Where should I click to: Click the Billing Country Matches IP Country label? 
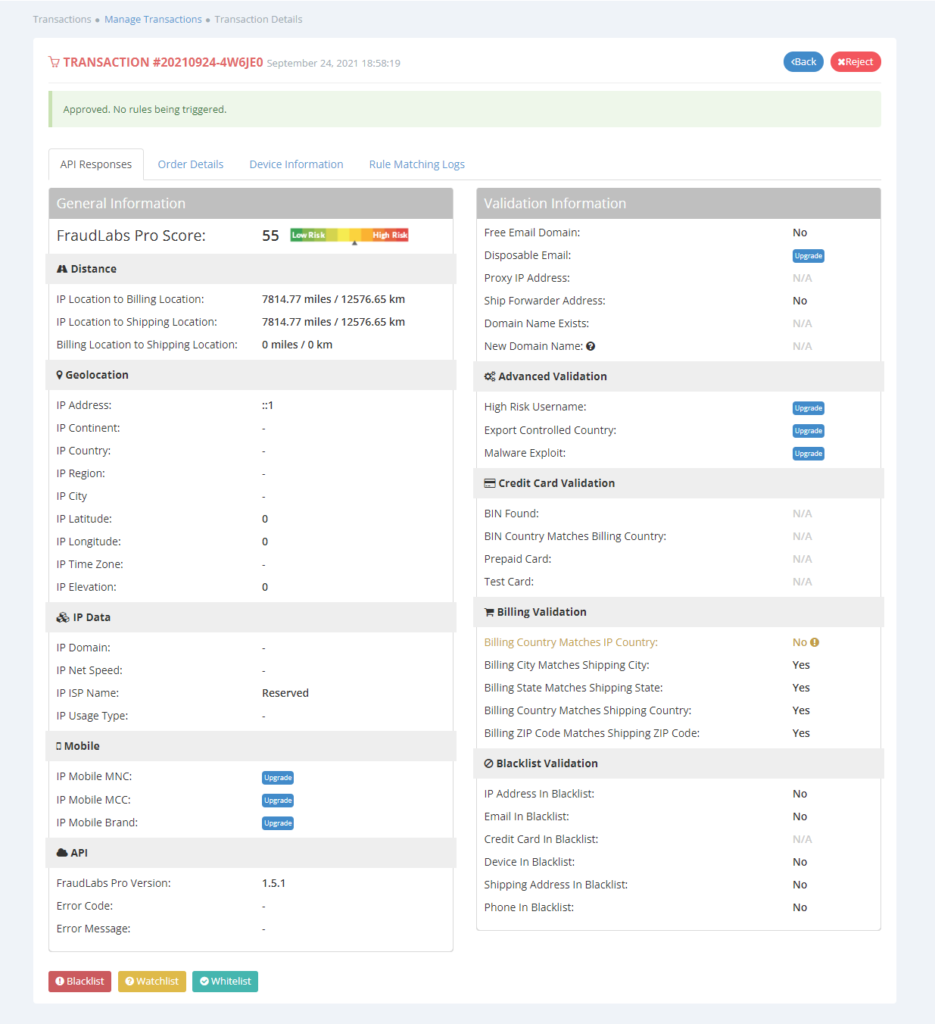click(x=571, y=643)
